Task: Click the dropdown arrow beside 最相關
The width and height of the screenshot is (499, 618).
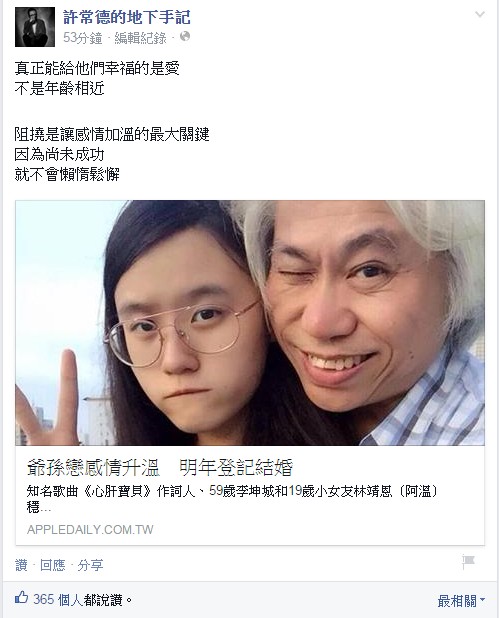Action: (x=482, y=601)
